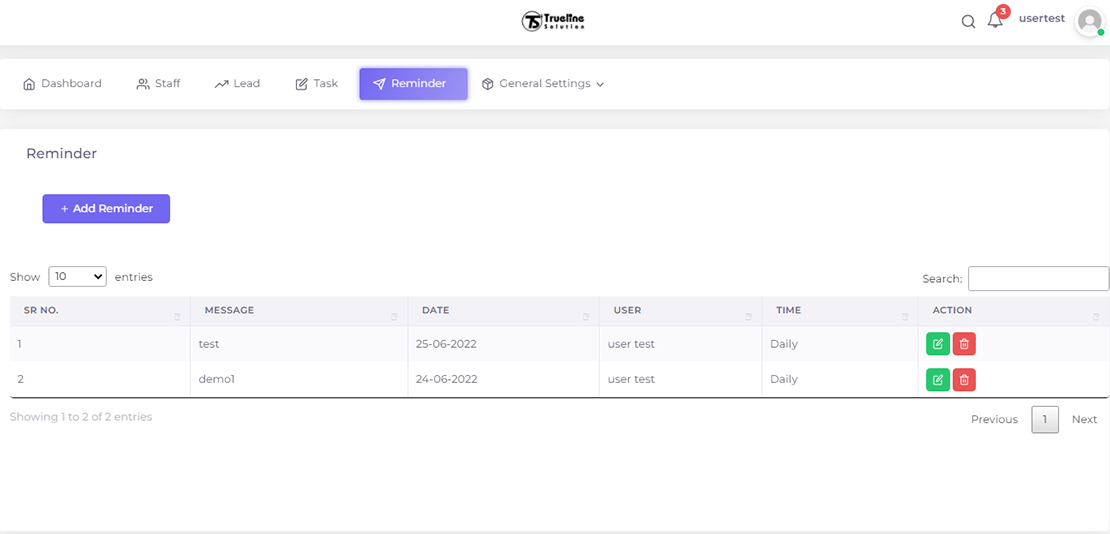The width and height of the screenshot is (1110, 534).
Task: Focus the Search input field
Action: (1038, 279)
